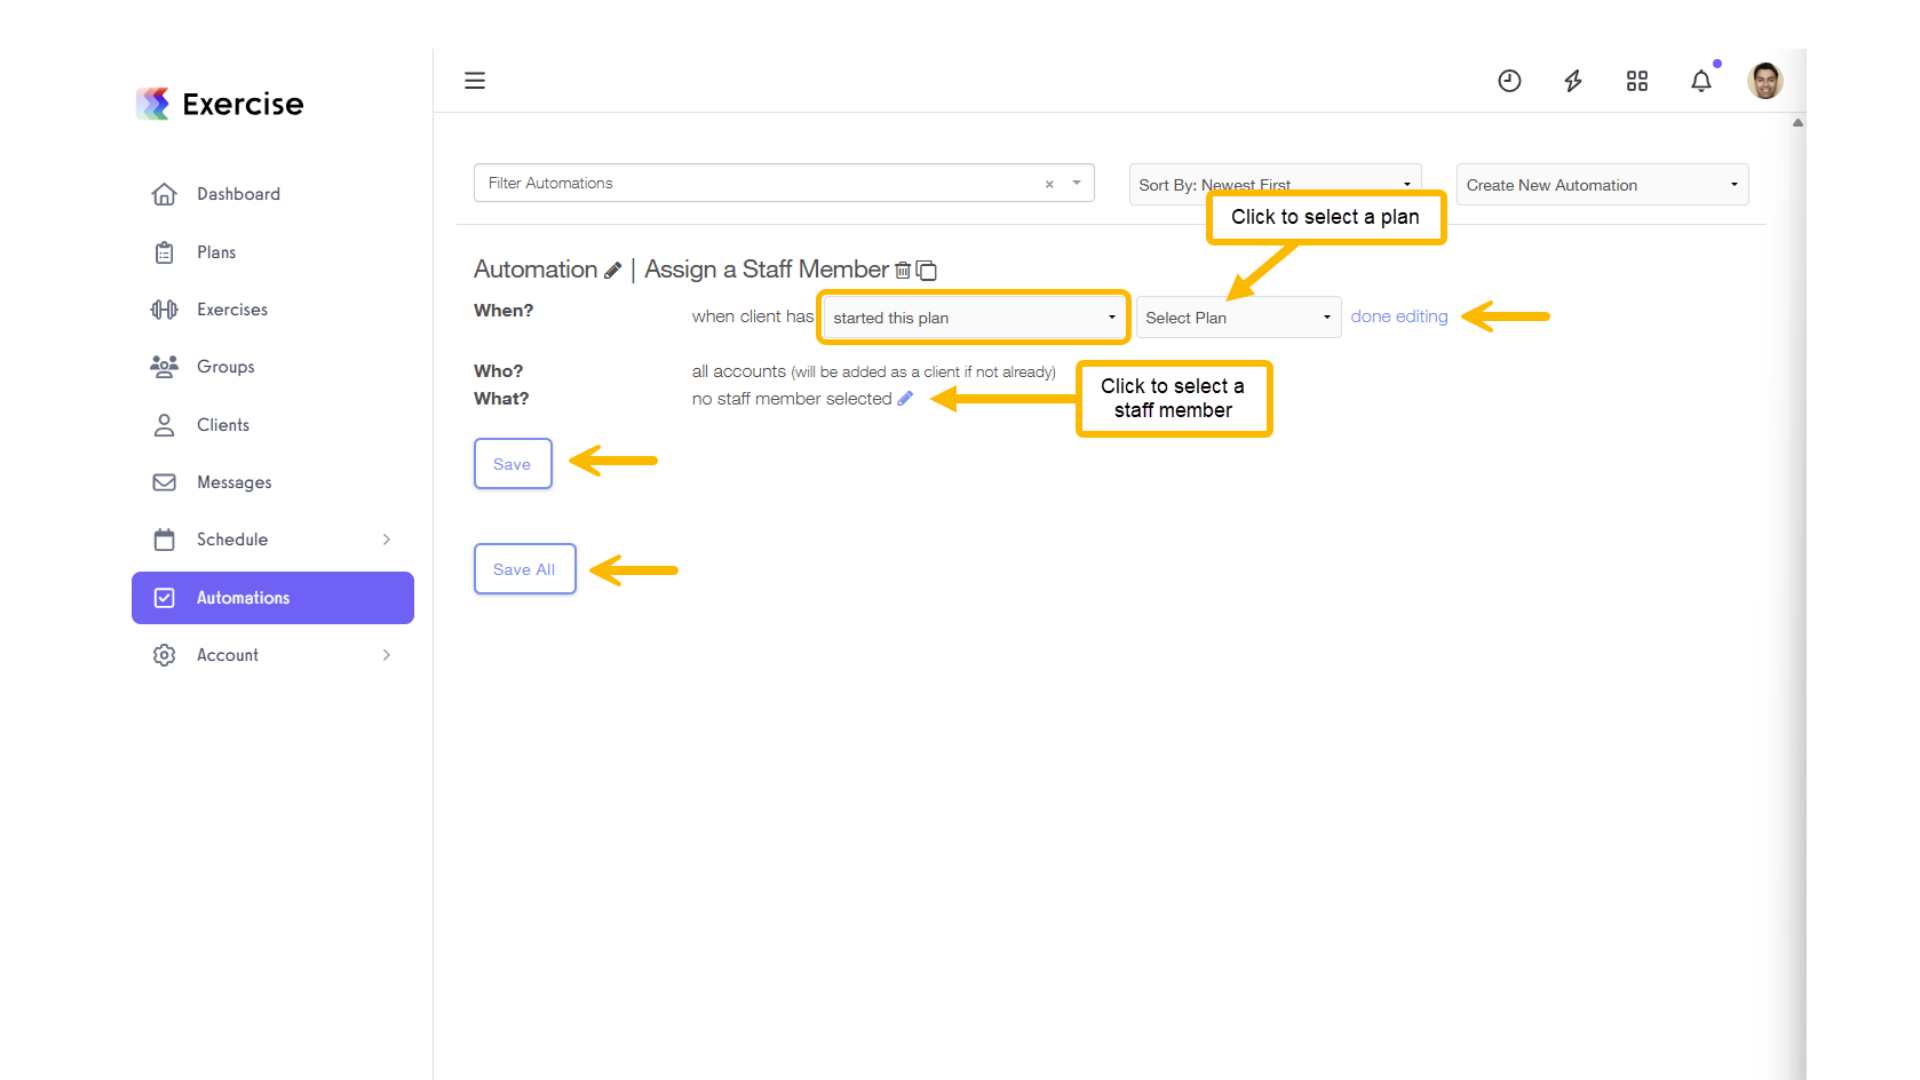This screenshot has width=1920, height=1080.
Task: Open Create New Automation dropdown
Action: (x=1602, y=185)
